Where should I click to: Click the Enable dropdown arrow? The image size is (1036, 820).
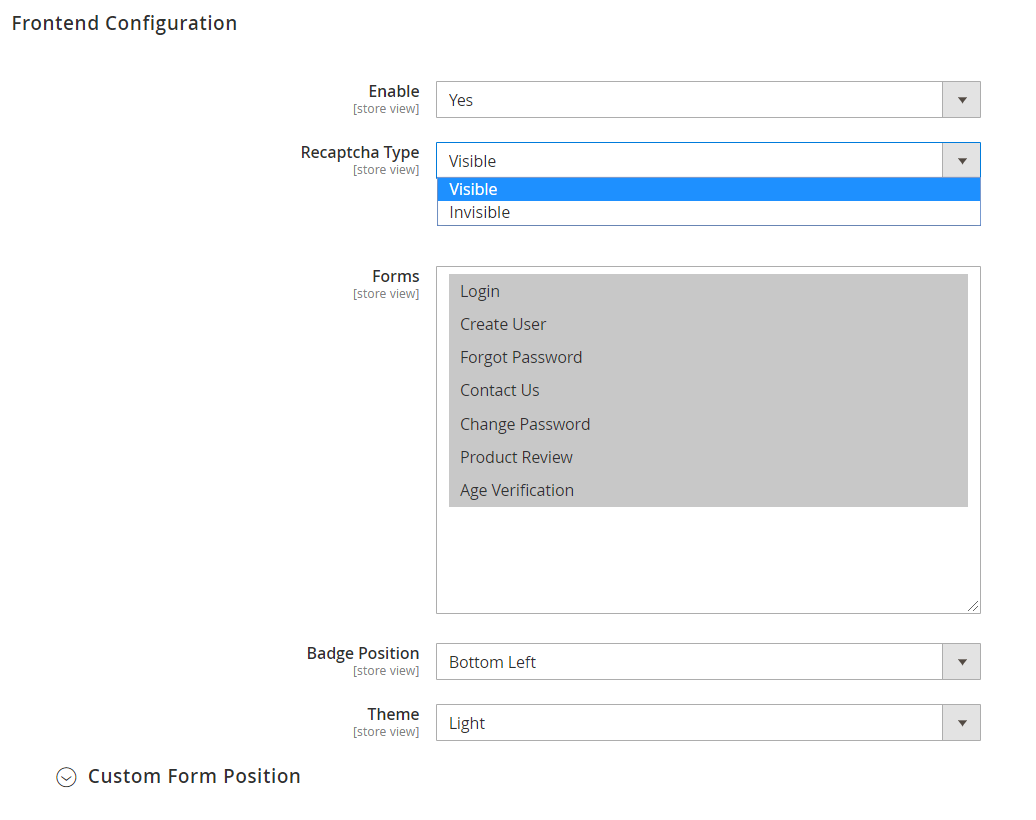[961, 100]
